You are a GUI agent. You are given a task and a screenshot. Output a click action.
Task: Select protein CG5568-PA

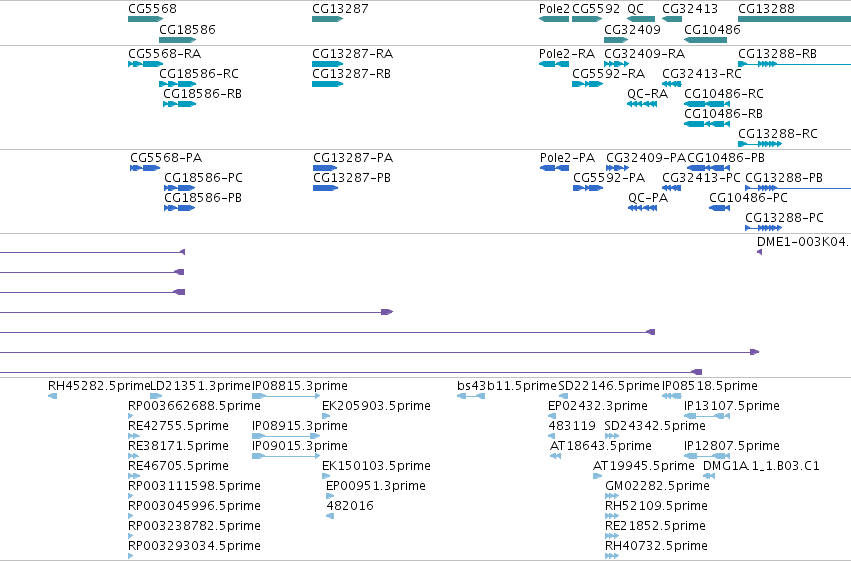[x=166, y=158]
